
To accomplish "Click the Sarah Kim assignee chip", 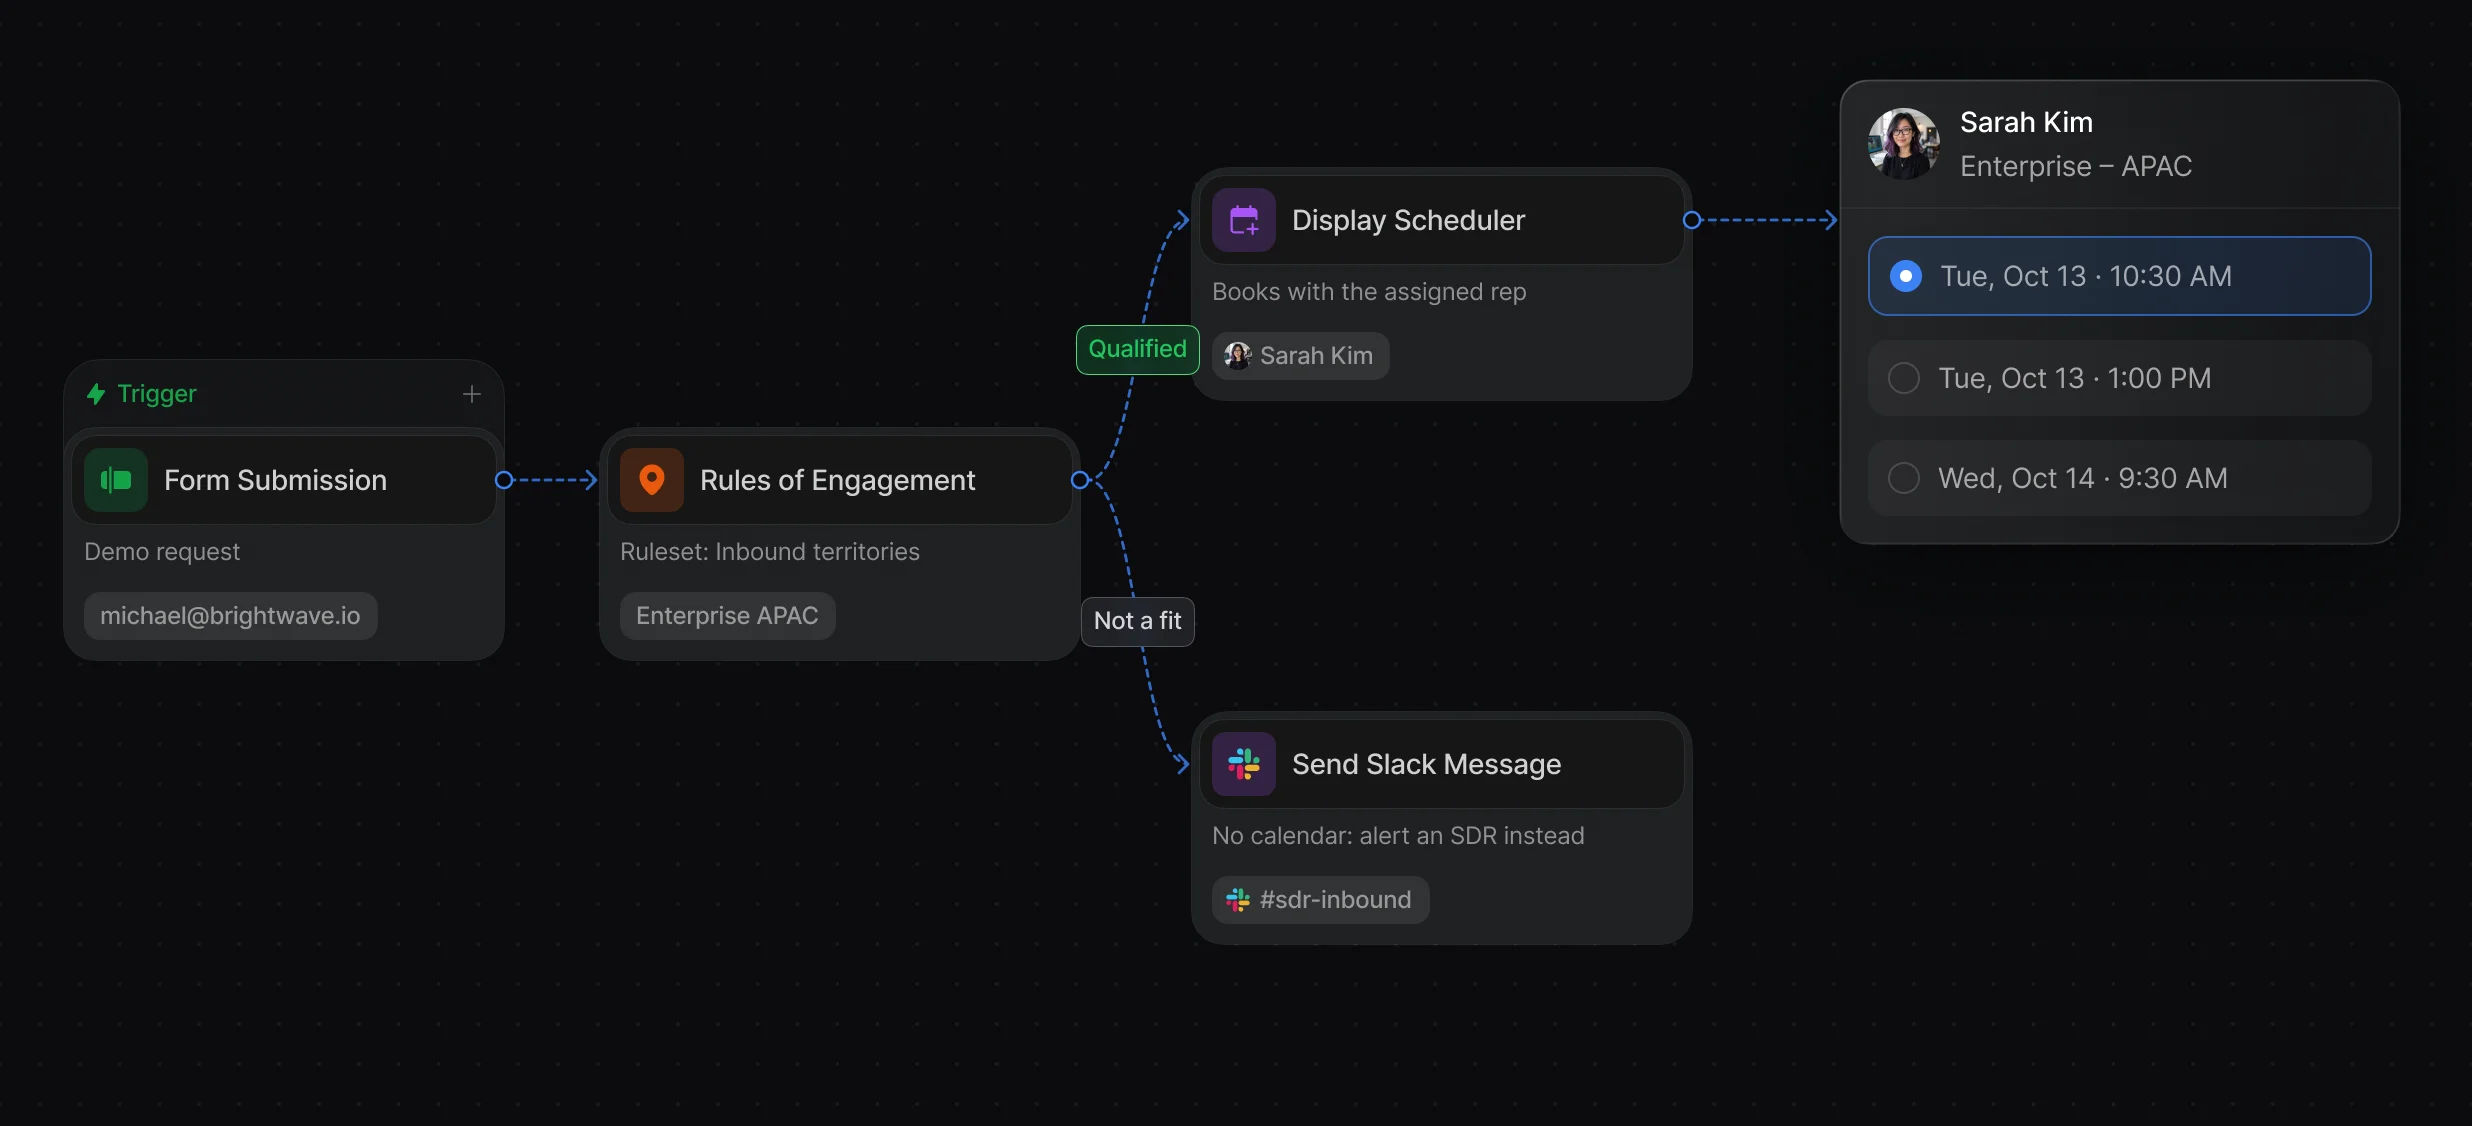I will click(x=1301, y=356).
